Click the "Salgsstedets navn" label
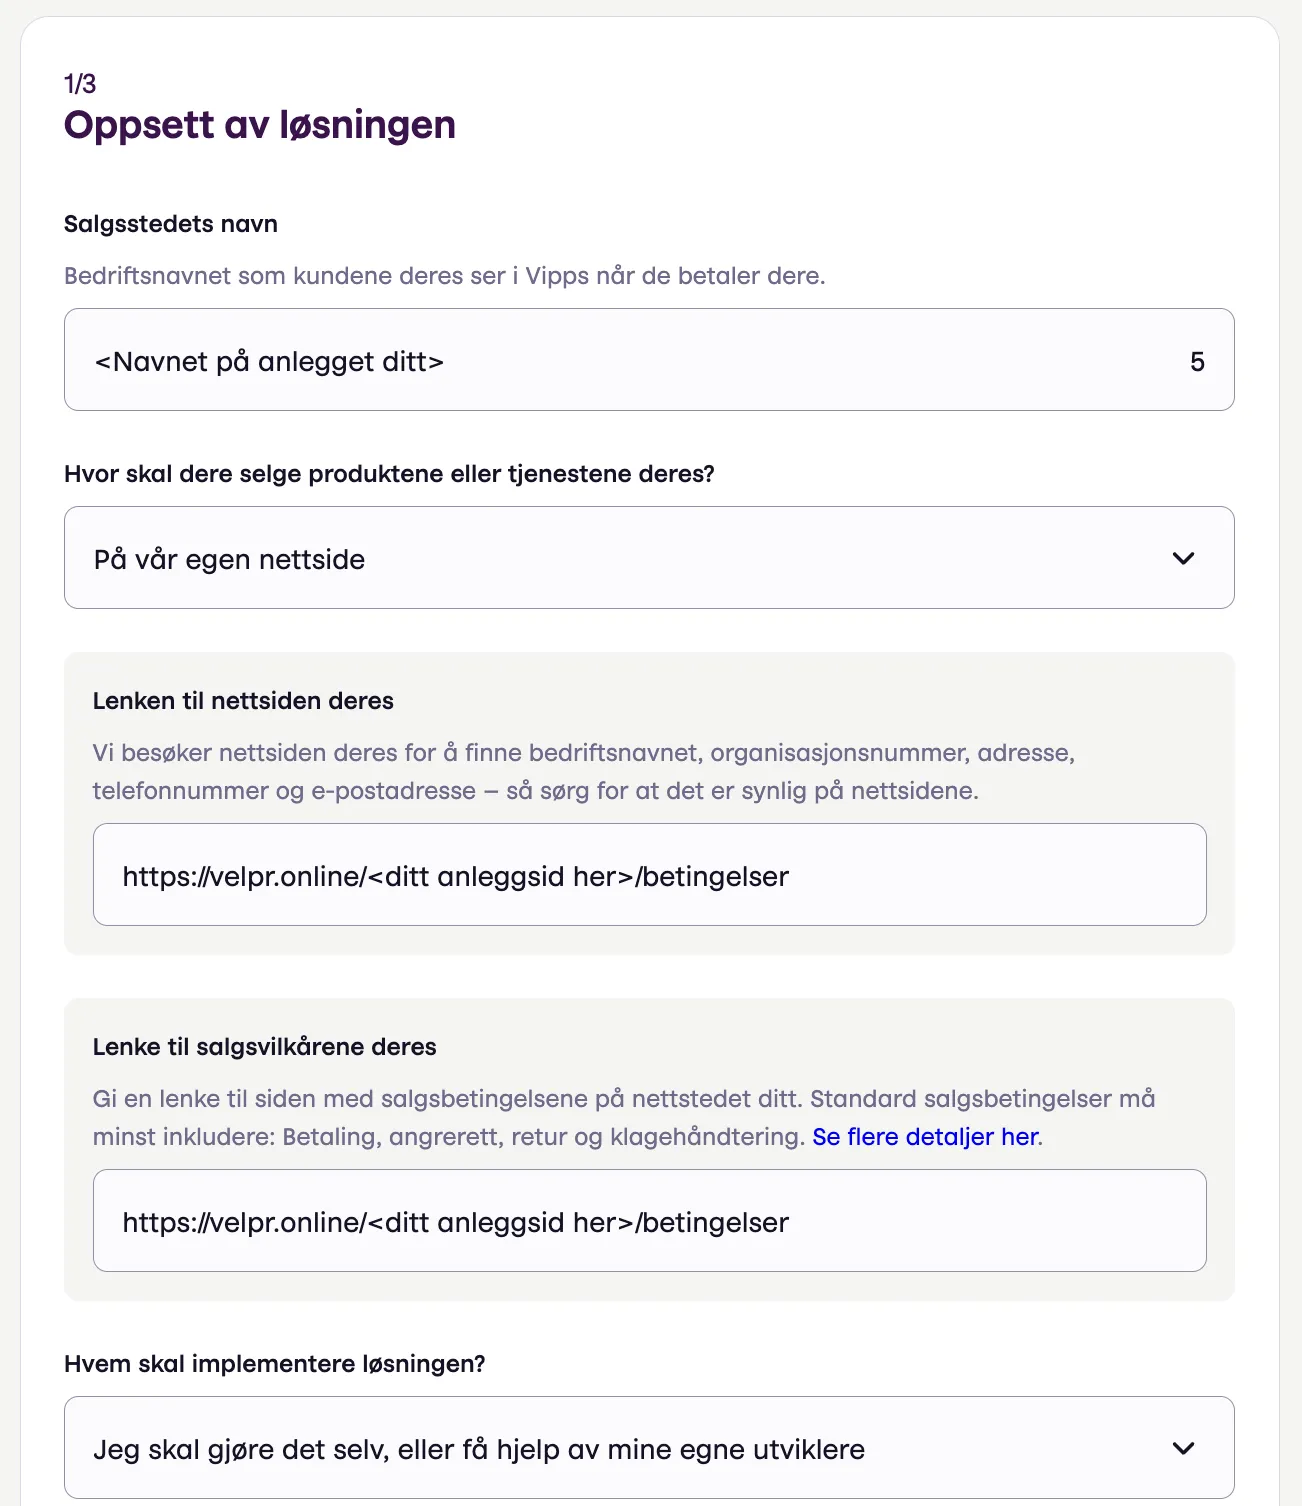 click(170, 223)
